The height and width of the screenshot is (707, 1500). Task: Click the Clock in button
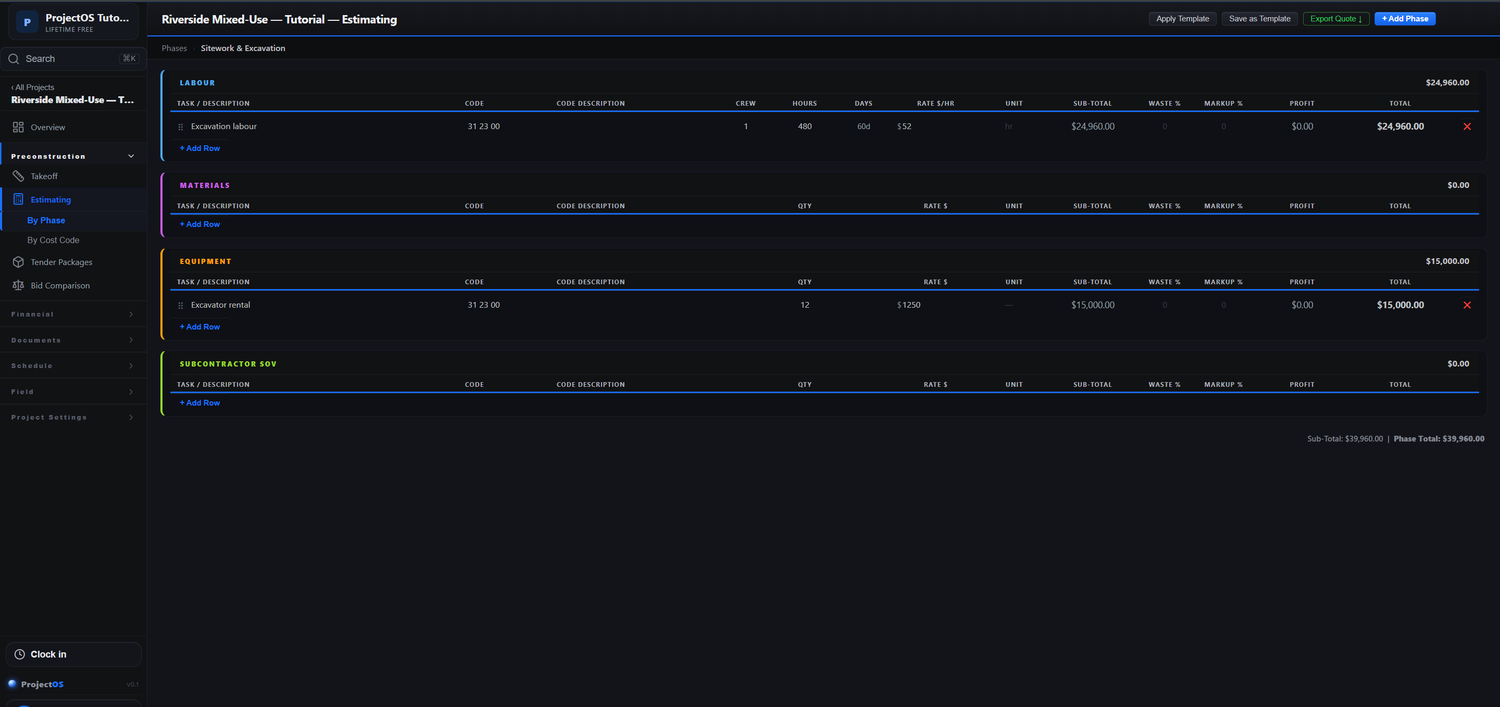tap(74, 654)
